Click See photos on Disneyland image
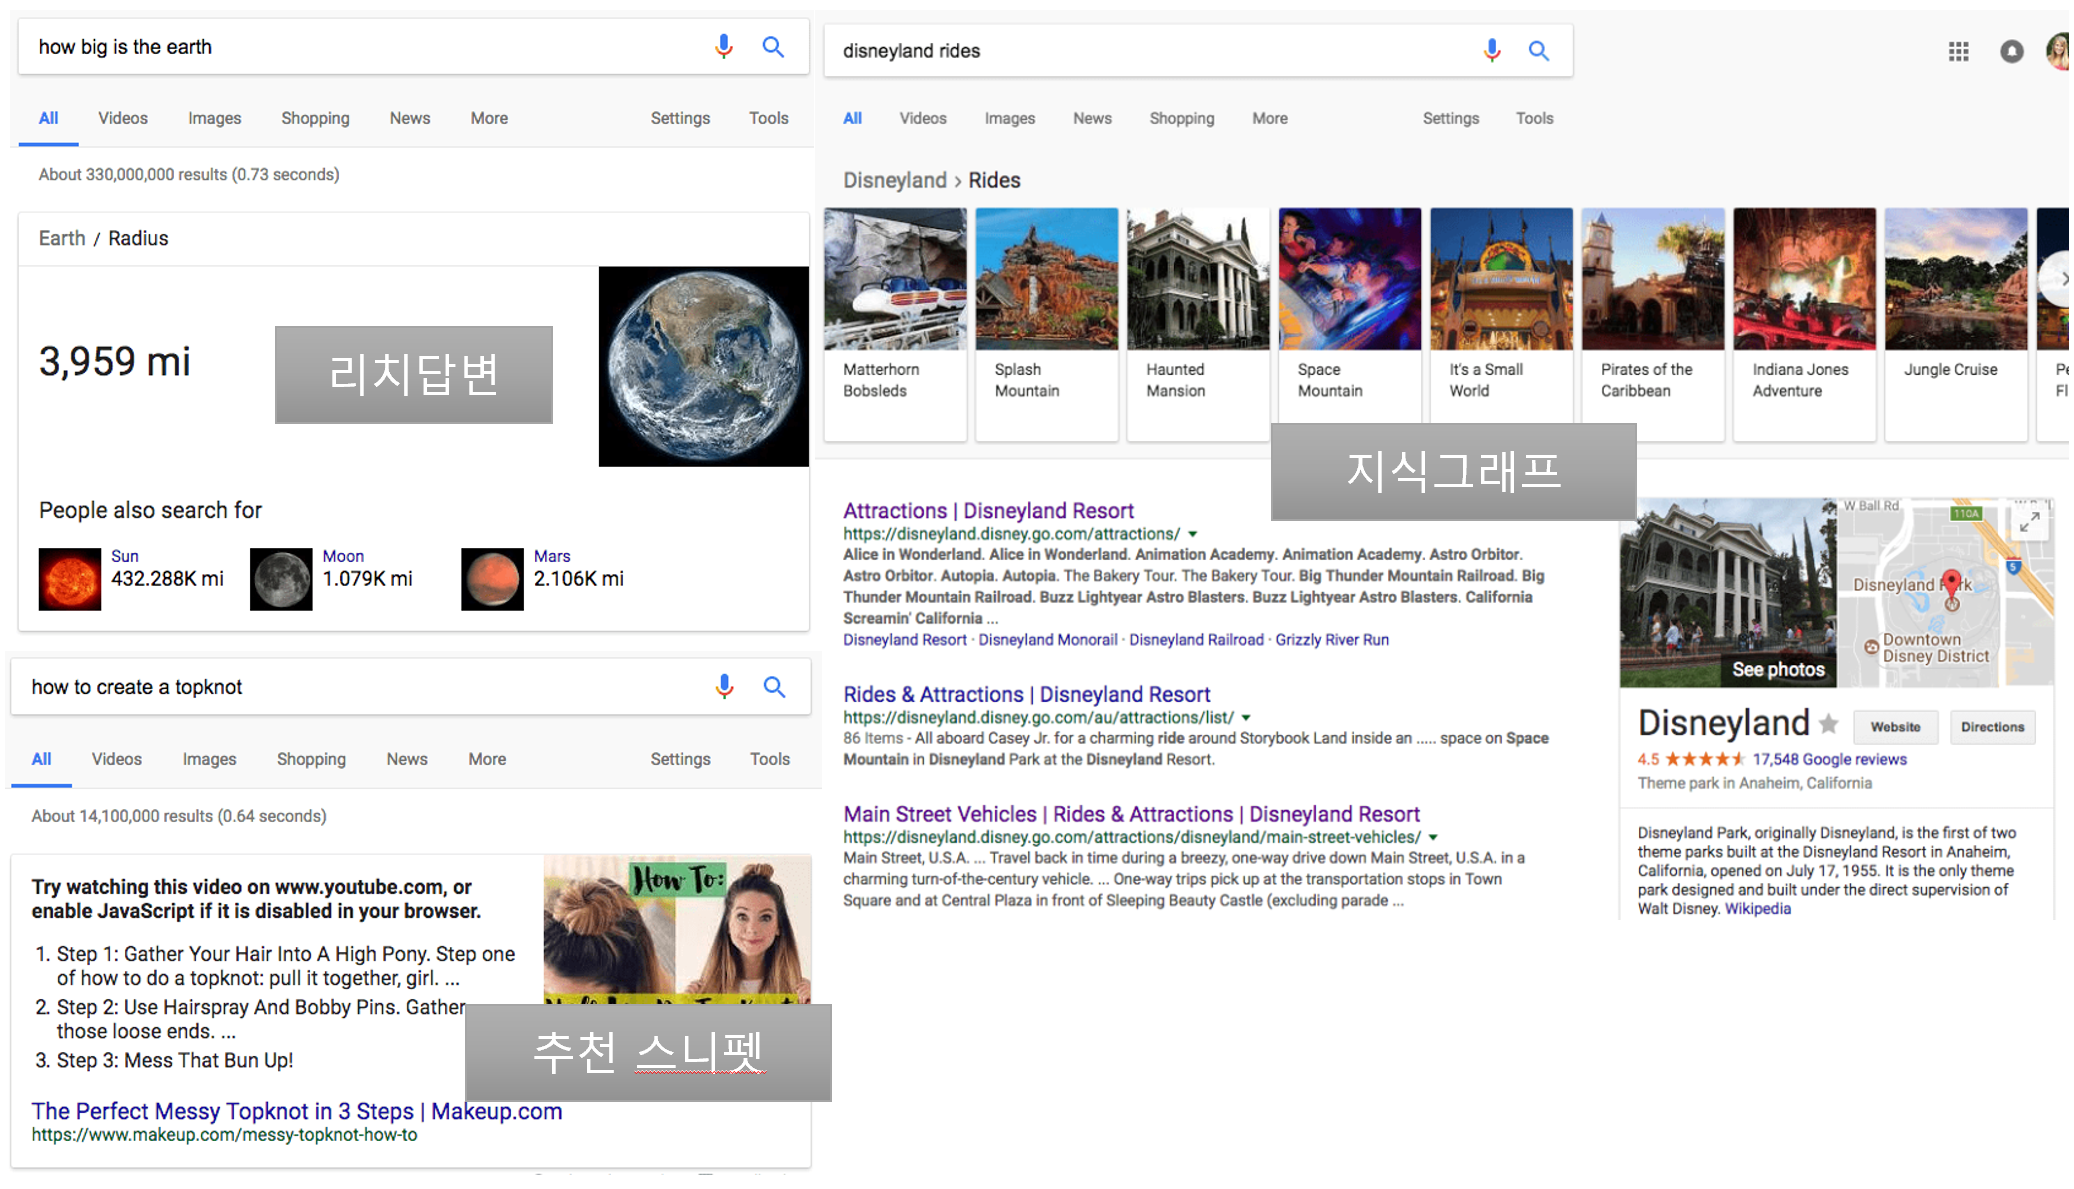 pyautogui.click(x=1778, y=669)
